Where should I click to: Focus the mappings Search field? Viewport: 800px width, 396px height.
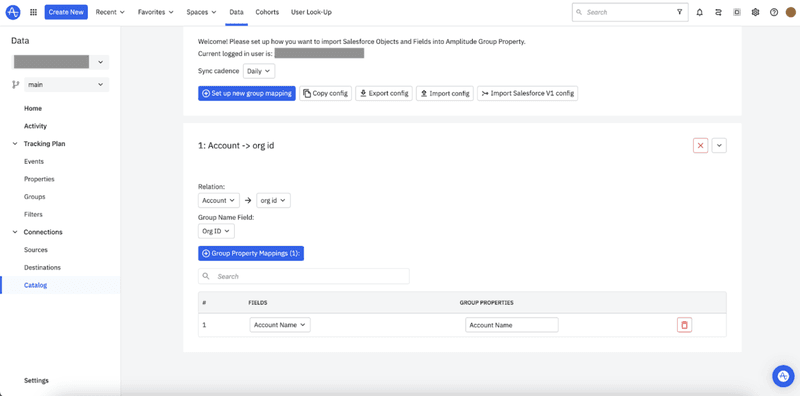(x=304, y=276)
